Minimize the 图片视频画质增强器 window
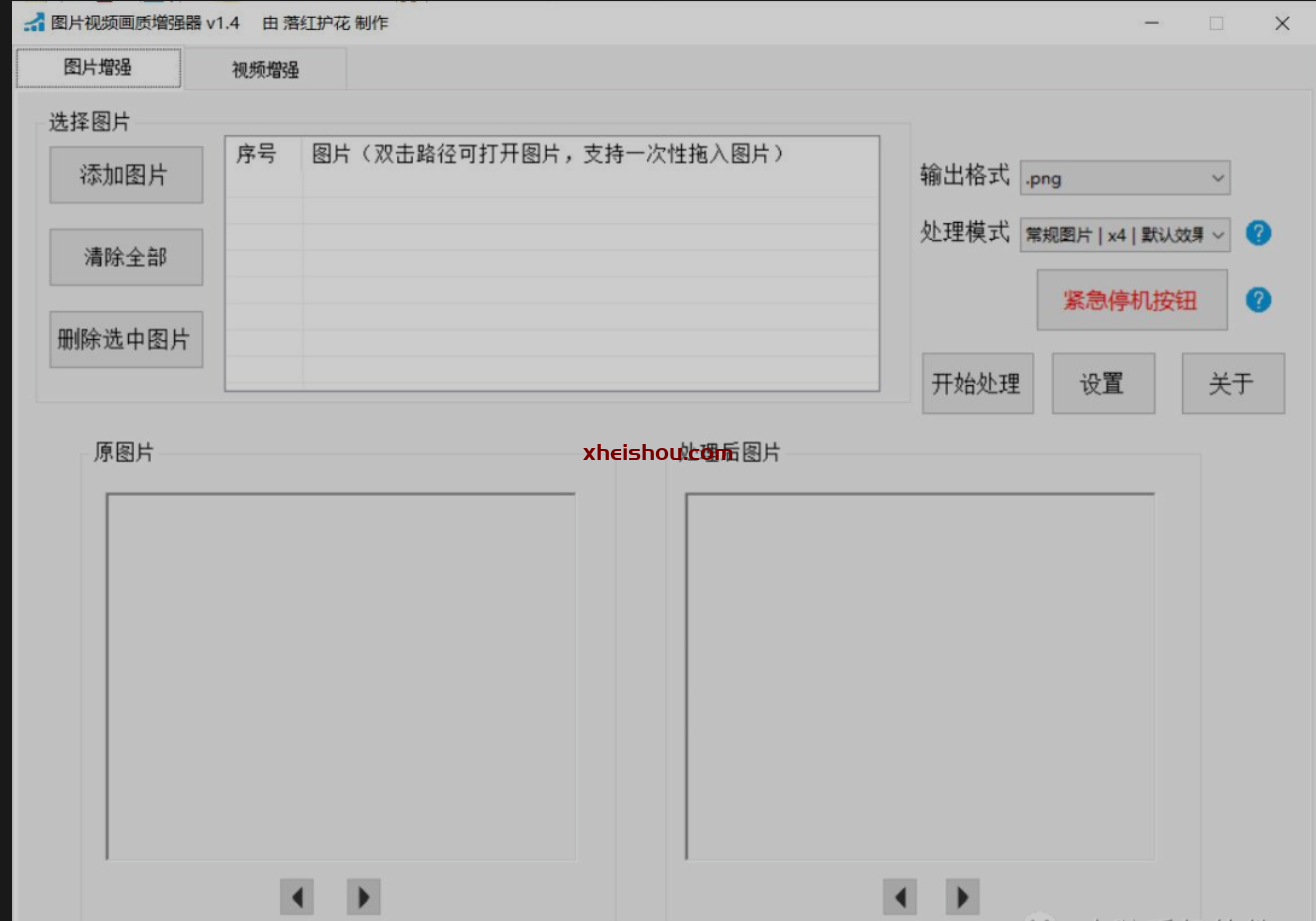 pyautogui.click(x=1151, y=23)
